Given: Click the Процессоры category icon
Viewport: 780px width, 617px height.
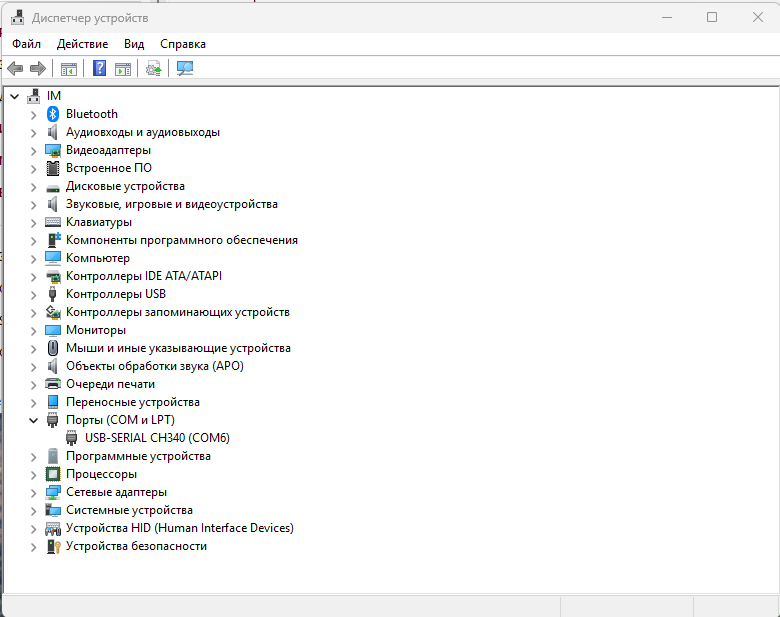Looking at the screenshot, I should [54, 474].
